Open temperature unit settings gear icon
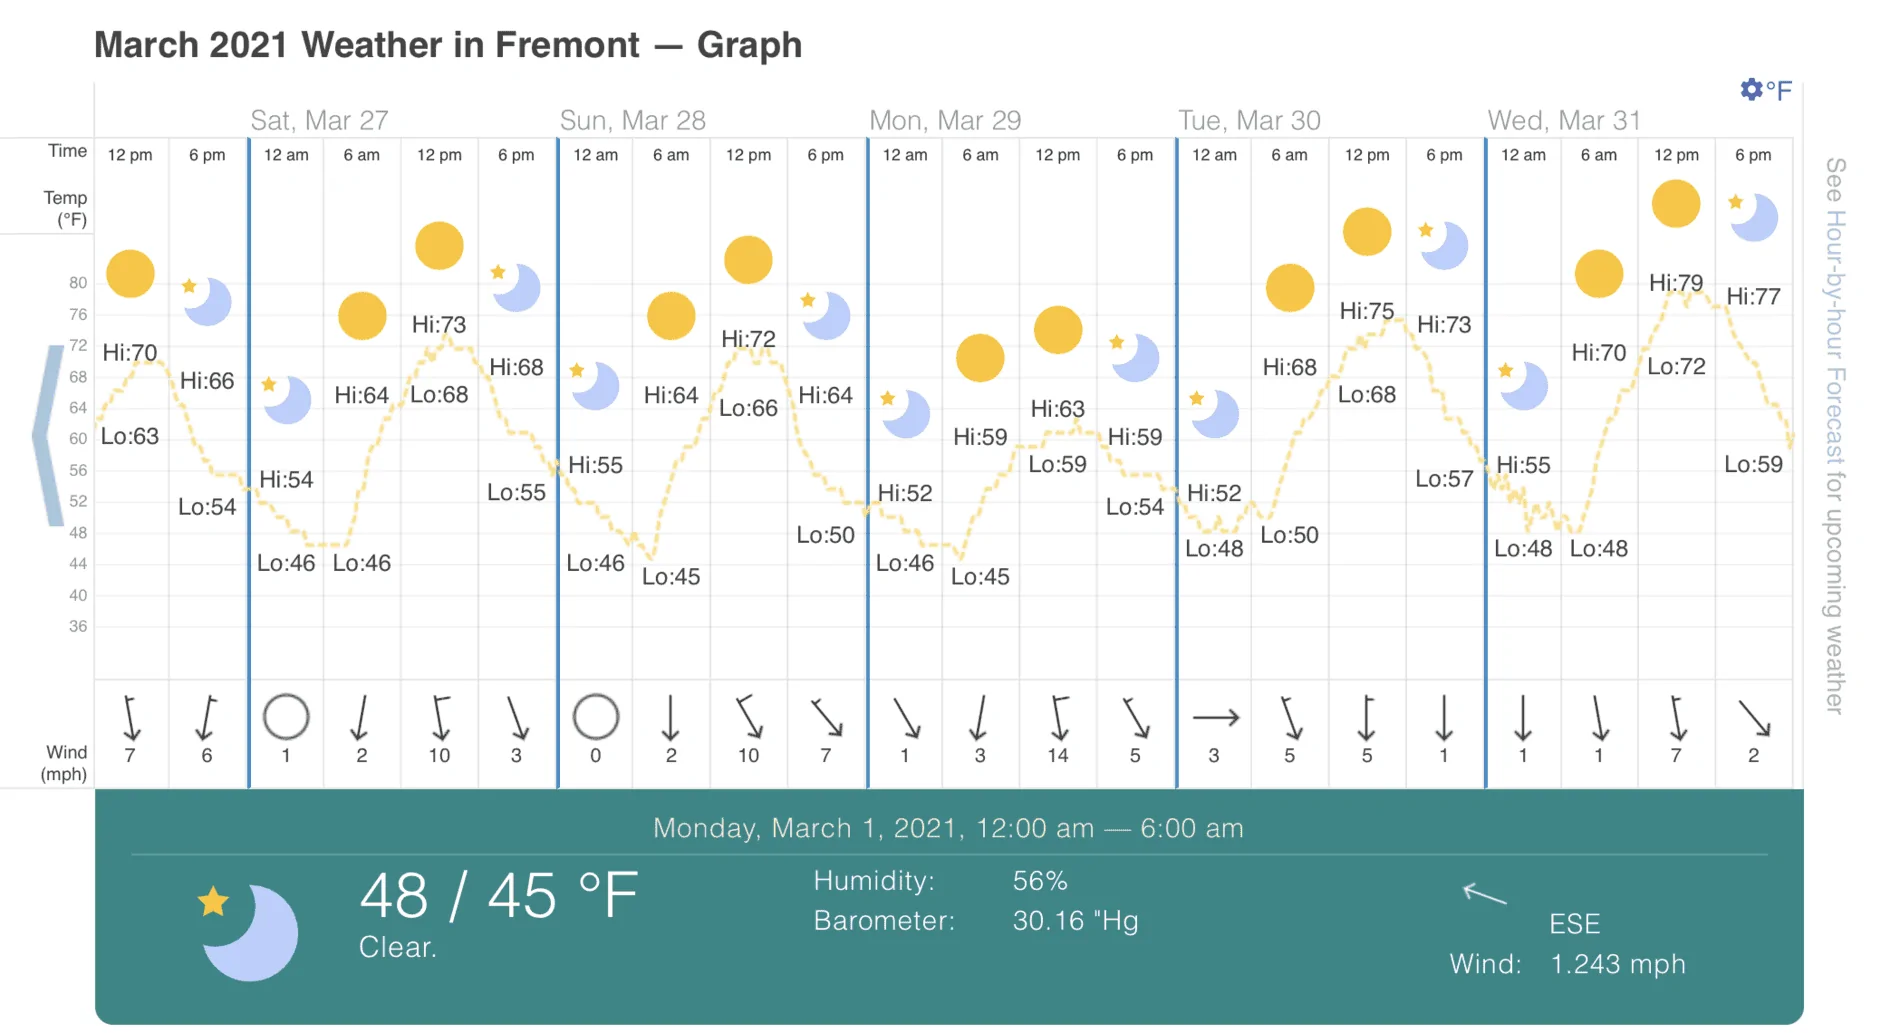The height and width of the screenshot is (1033, 1900). click(1751, 89)
